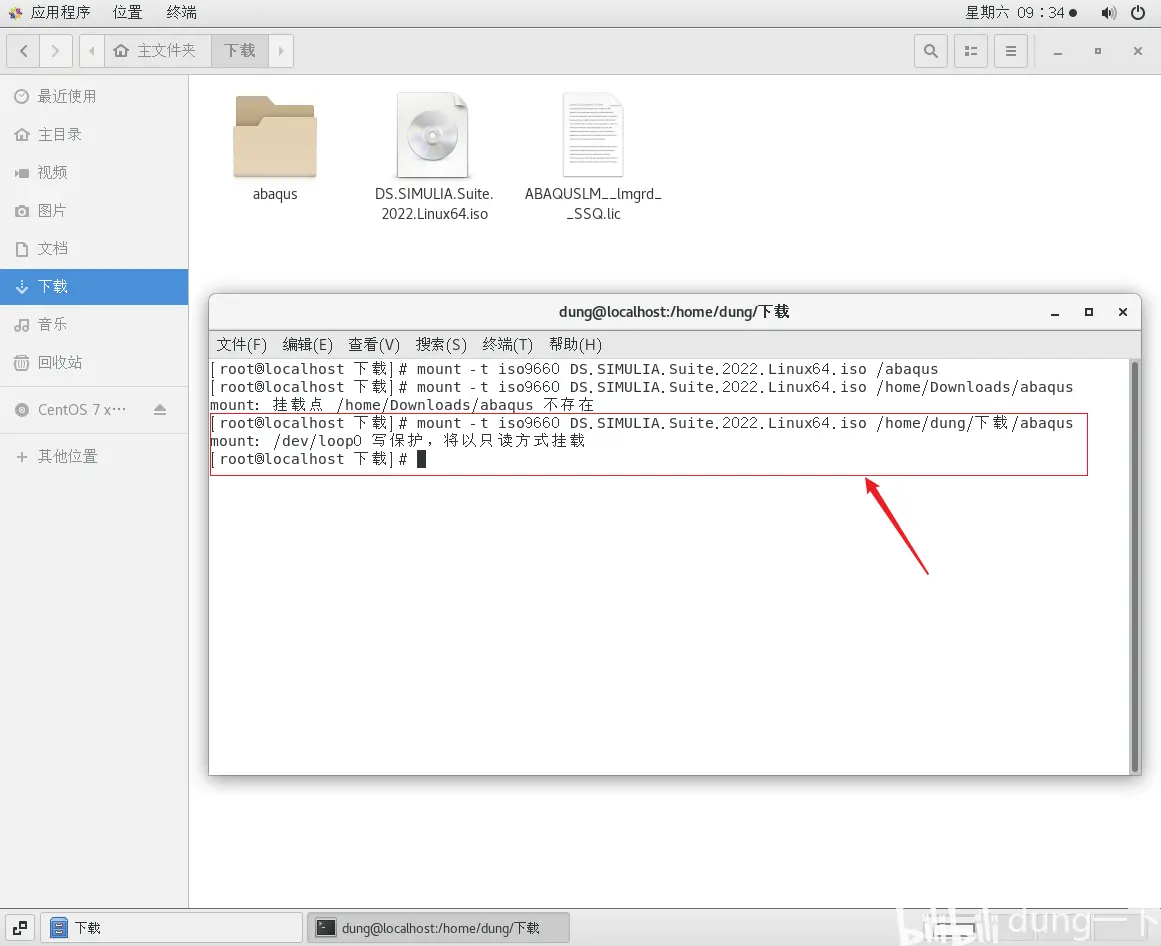The image size is (1161, 946).
Task: Switch to 下载 window in taskbar
Action: pos(172,928)
